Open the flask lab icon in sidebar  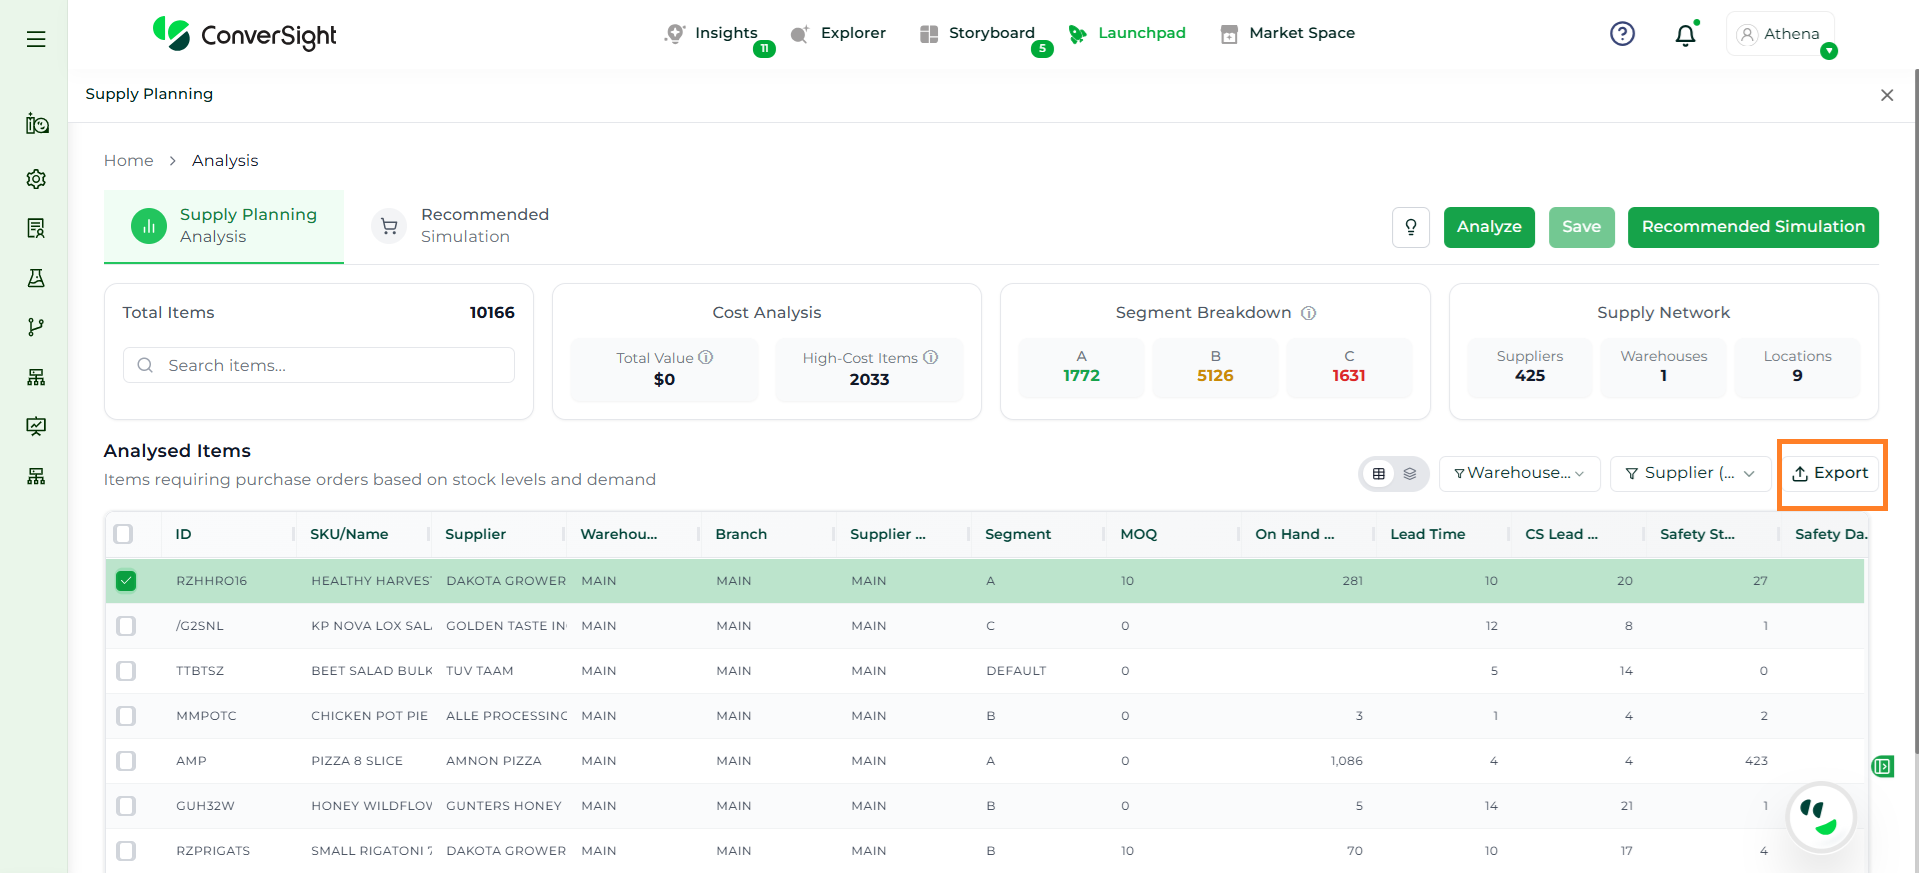[x=36, y=278]
